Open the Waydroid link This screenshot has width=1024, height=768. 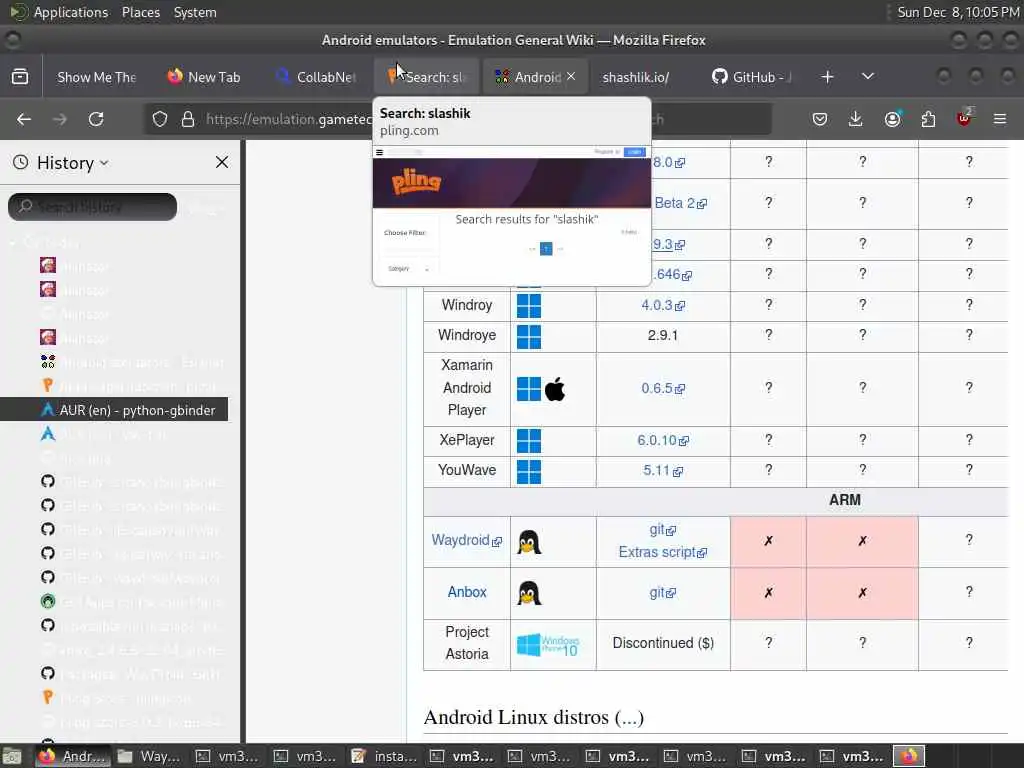pyautogui.click(x=466, y=540)
